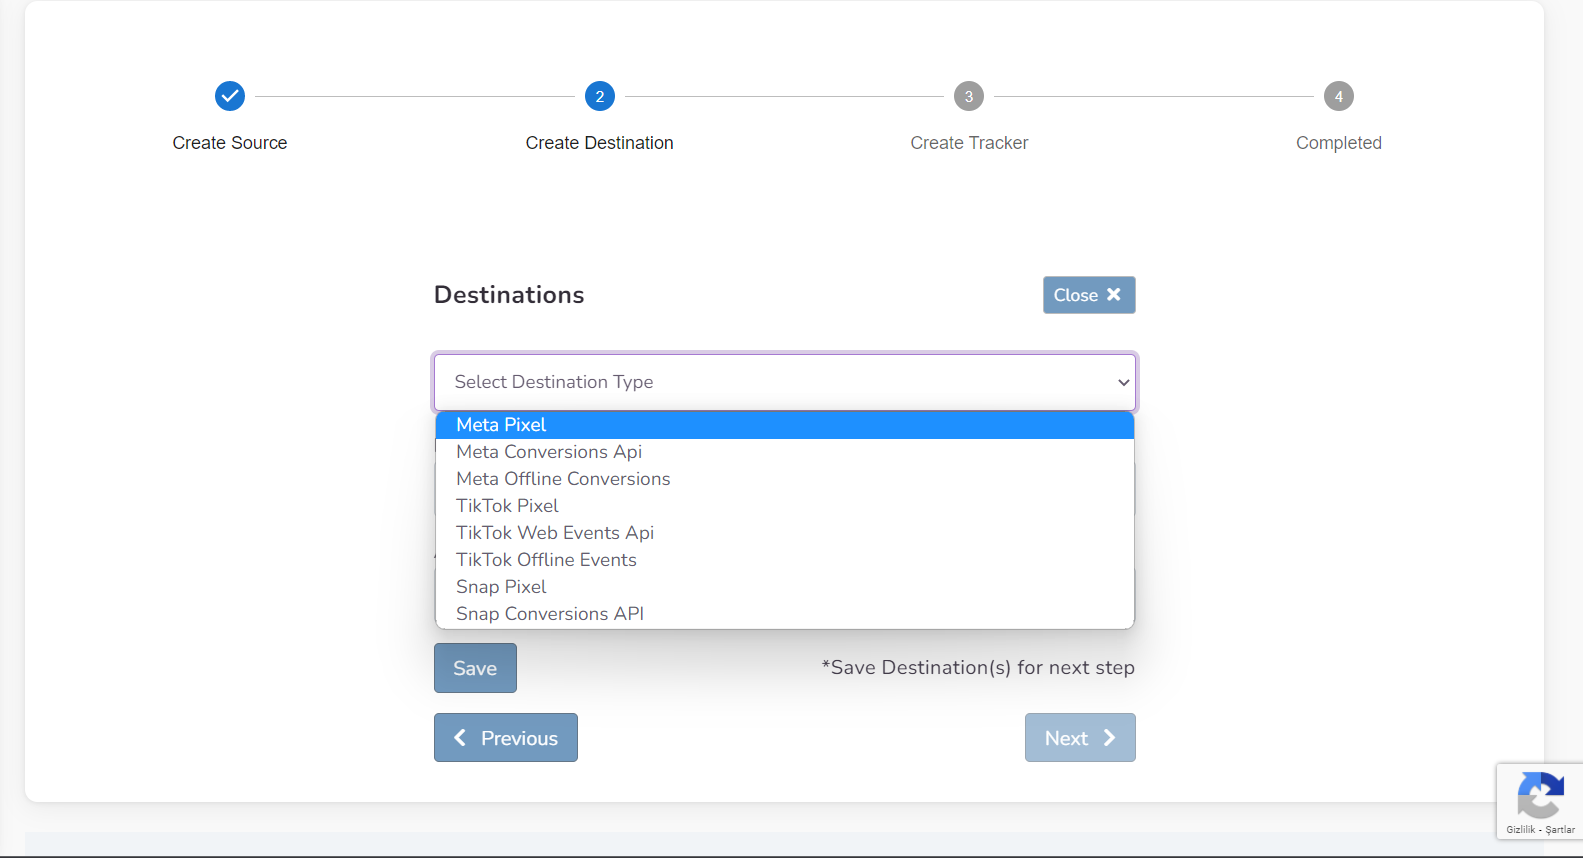This screenshot has height=858, width=1583.
Task: Click the Create Source checkmark step icon
Action: point(230,96)
